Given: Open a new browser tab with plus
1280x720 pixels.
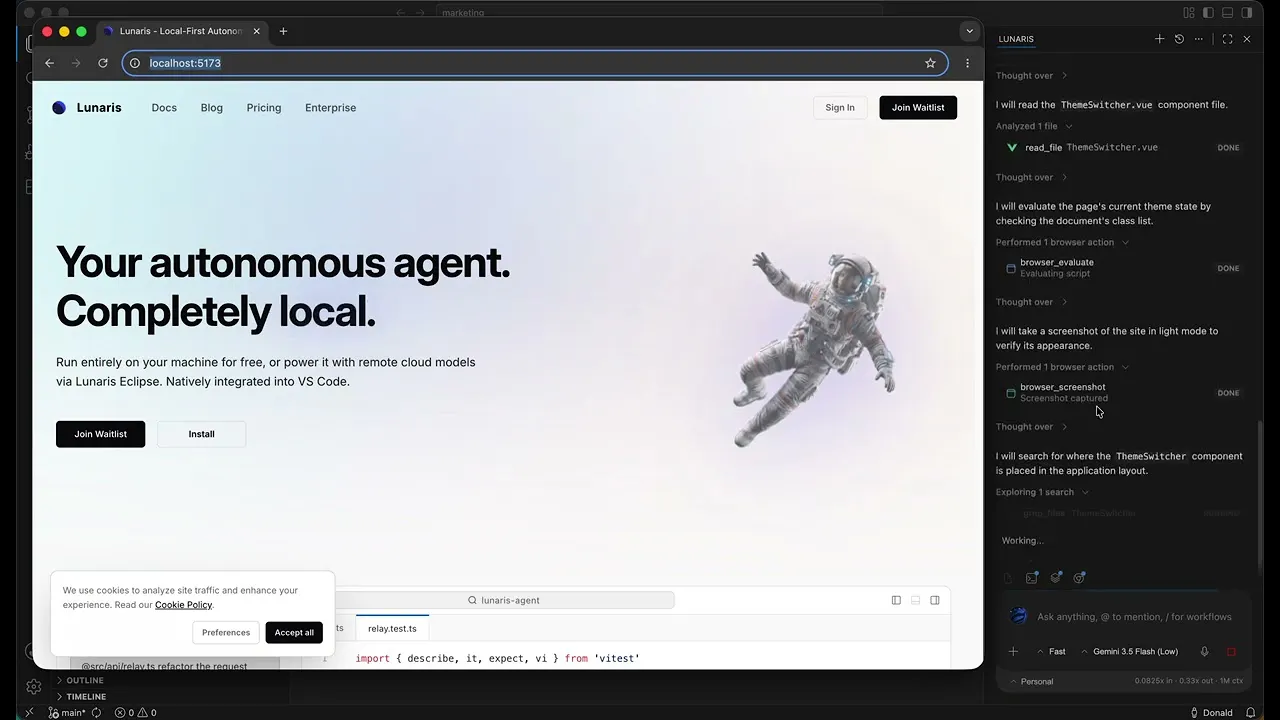Looking at the screenshot, I should (283, 31).
